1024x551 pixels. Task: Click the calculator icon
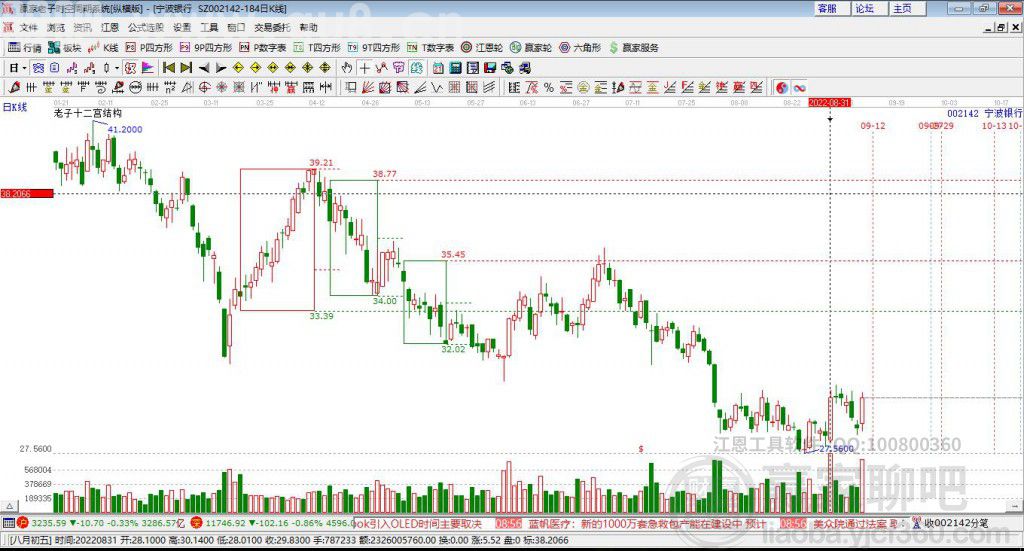pyautogui.click(x=455, y=68)
